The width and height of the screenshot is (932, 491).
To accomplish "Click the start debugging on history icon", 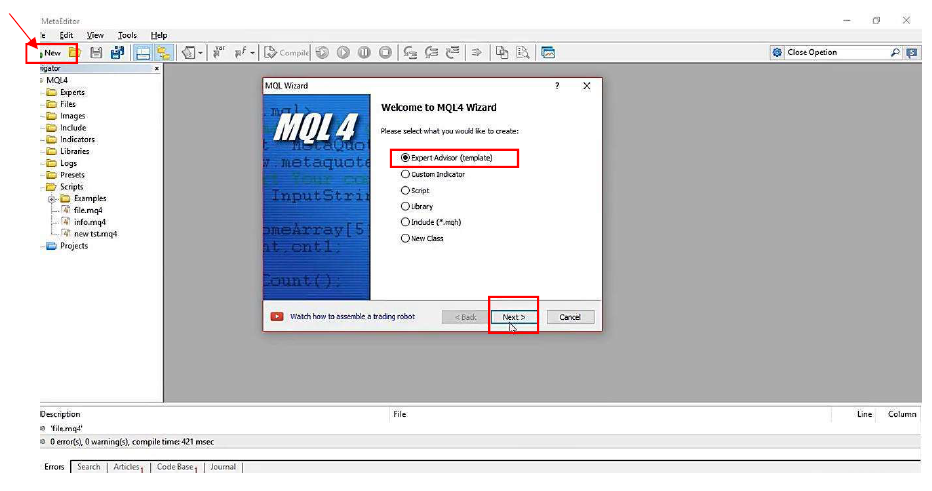I will tap(322, 53).
